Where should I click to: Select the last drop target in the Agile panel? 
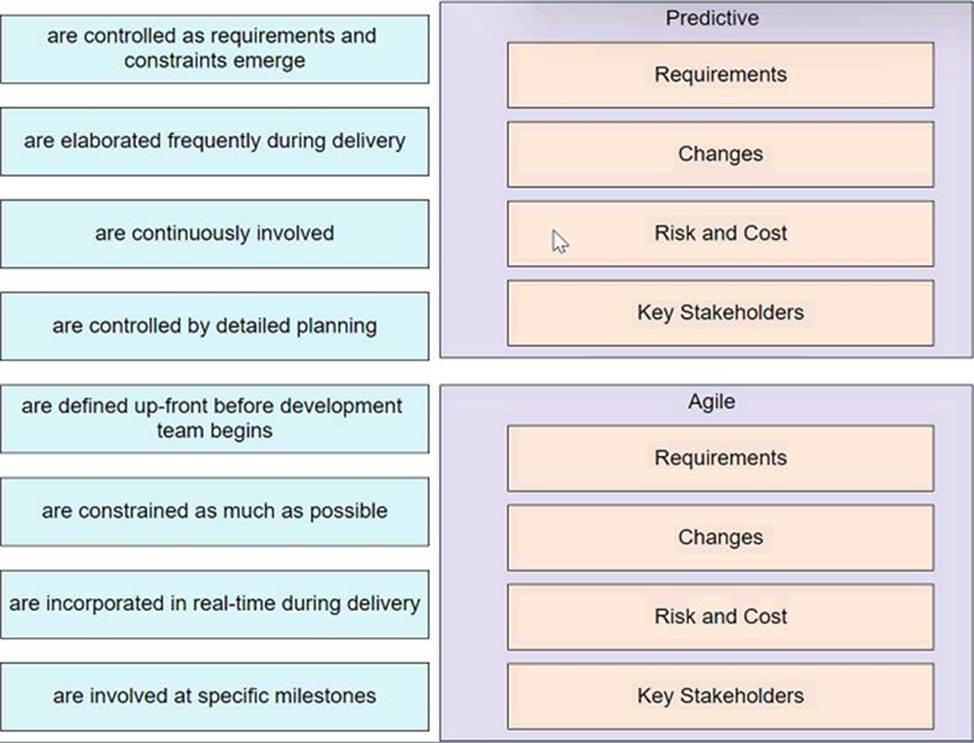pyautogui.click(x=720, y=696)
